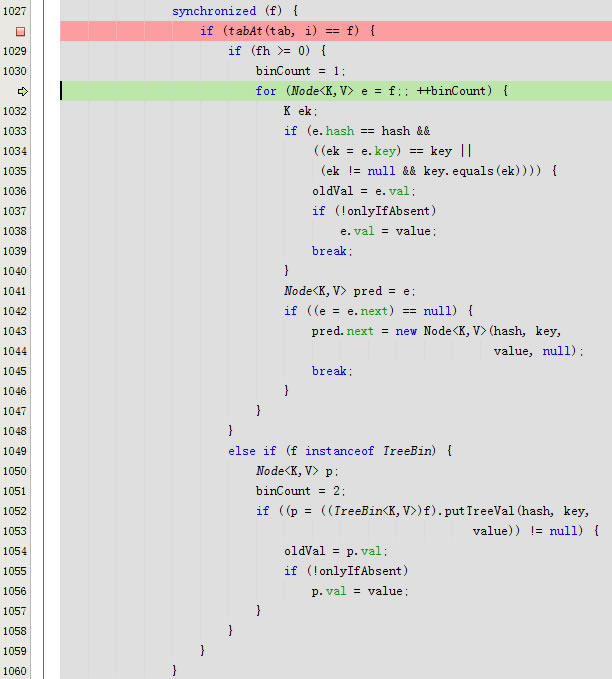612x679 pixels.
Task: Click 'e.key' field on line 1034
Action: click(x=378, y=151)
